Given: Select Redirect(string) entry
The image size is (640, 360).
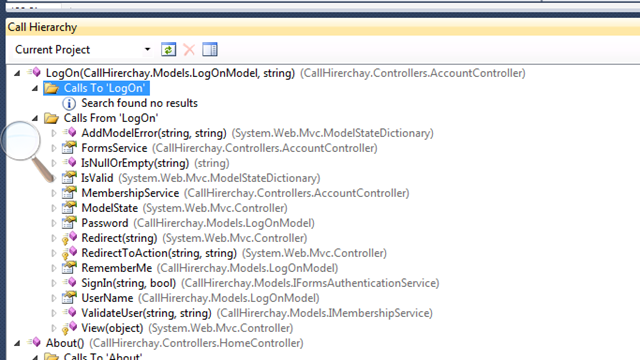Looking at the screenshot, I should (194, 238).
